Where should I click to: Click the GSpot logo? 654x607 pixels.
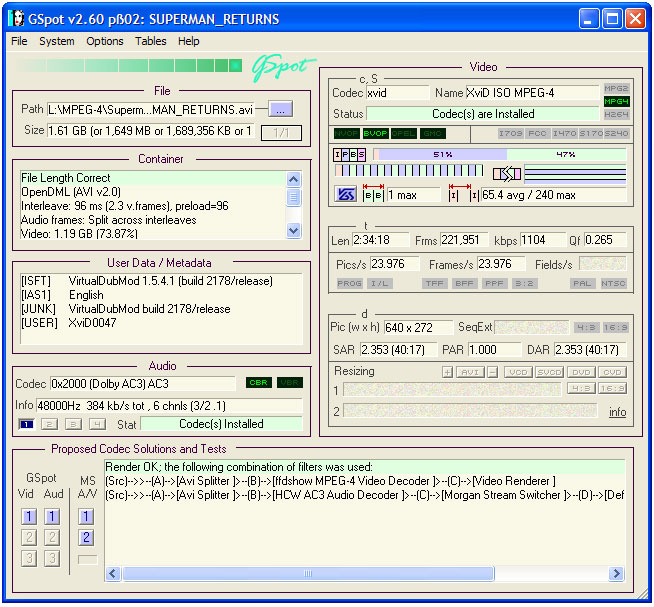pyautogui.click(x=282, y=67)
